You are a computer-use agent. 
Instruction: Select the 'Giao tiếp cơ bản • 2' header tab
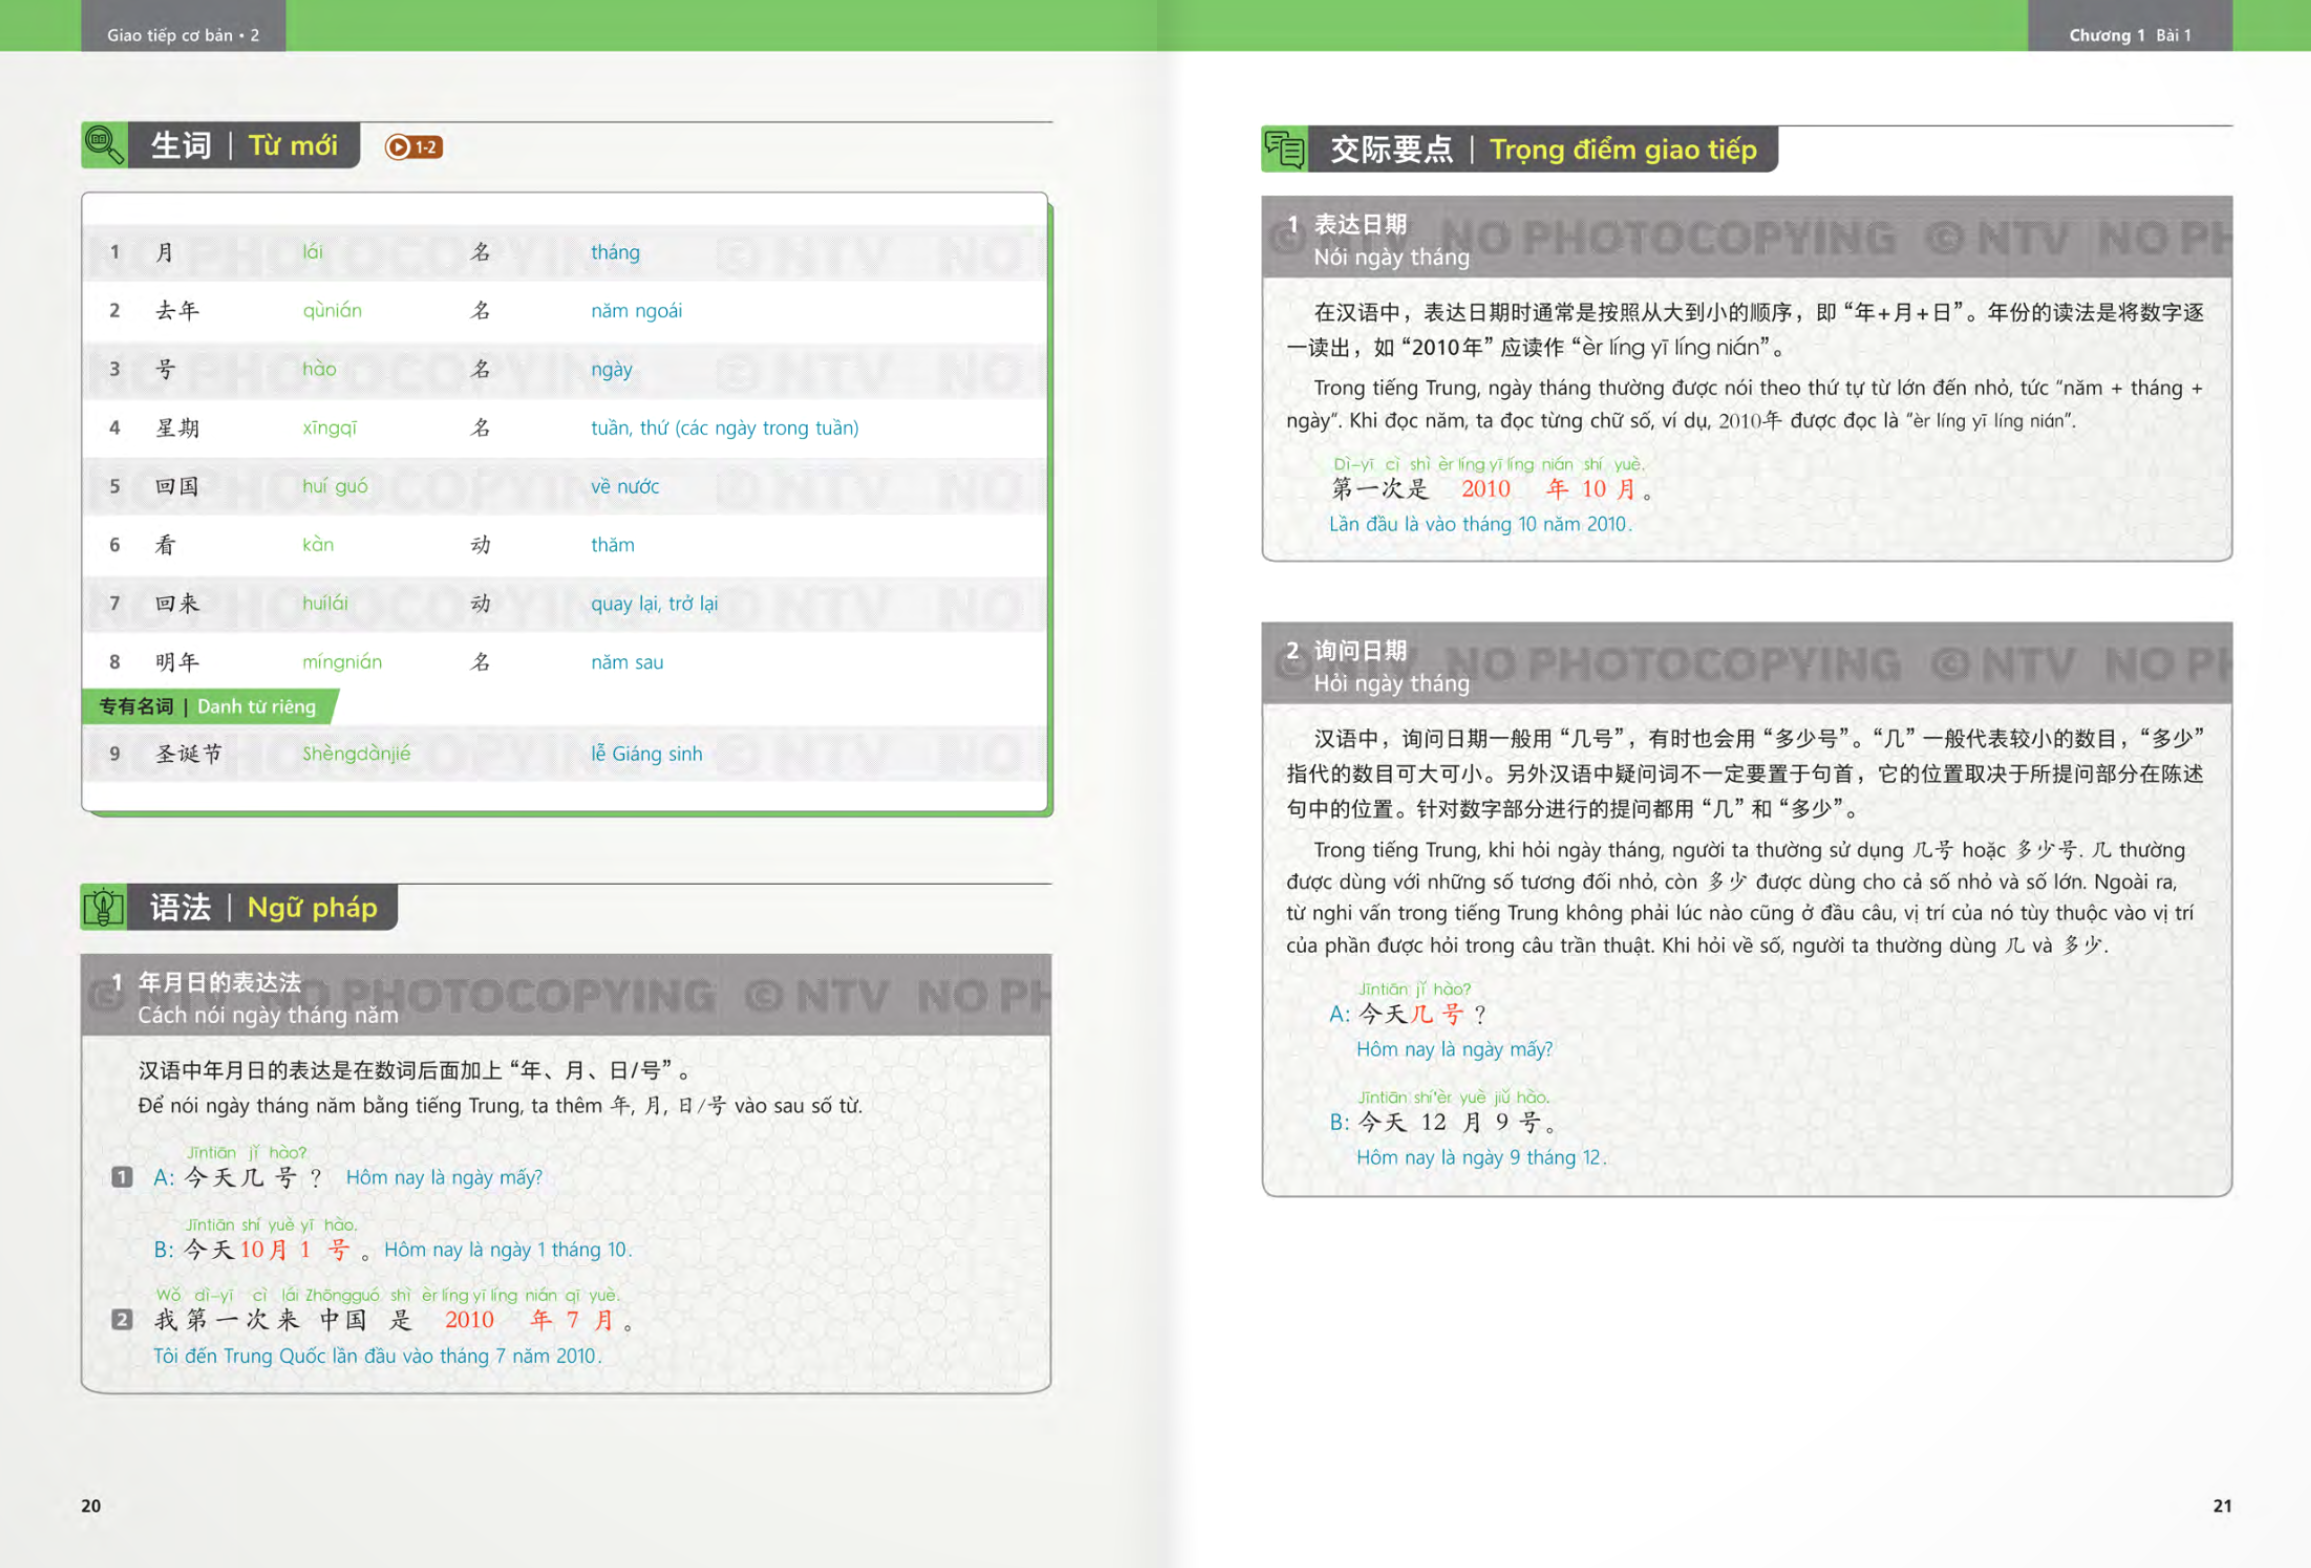coord(183,35)
